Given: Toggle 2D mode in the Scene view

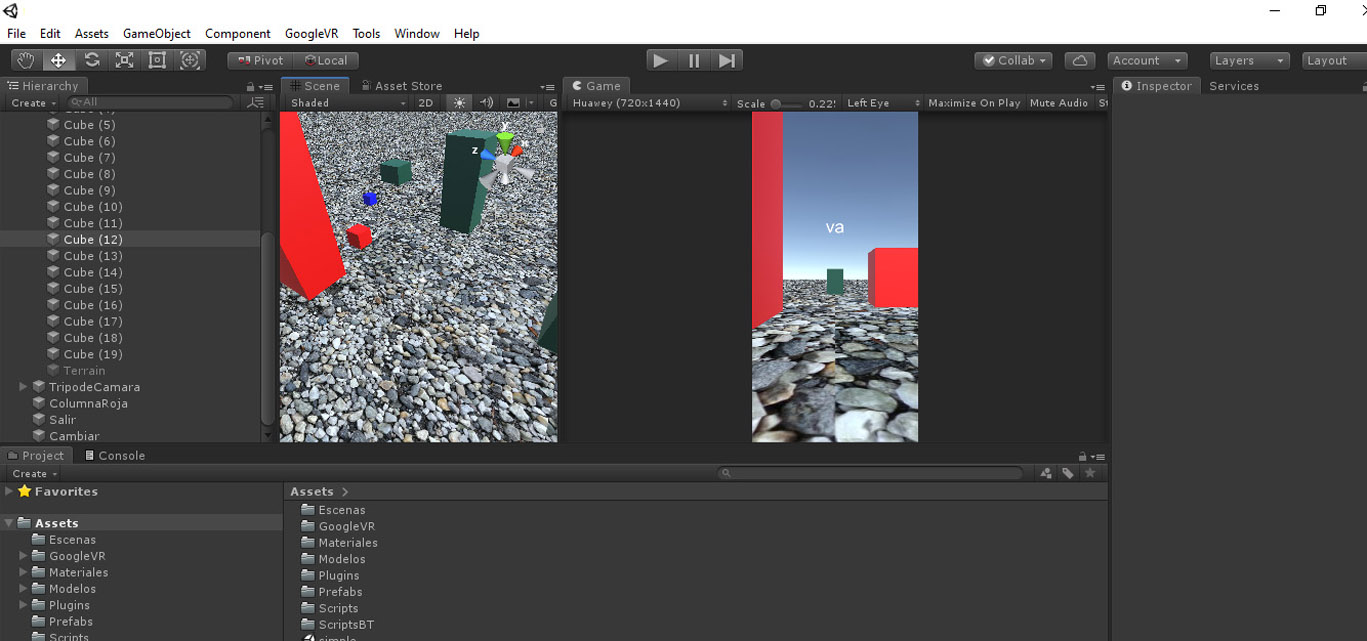Looking at the screenshot, I should point(426,103).
